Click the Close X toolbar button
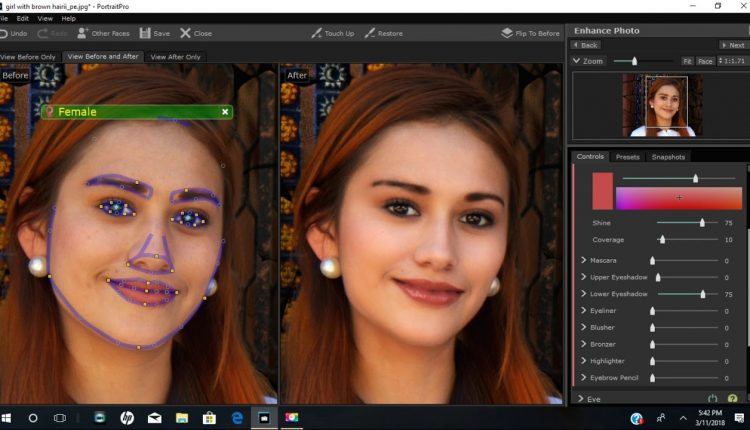Image resolution: width=750 pixels, height=430 pixels. point(196,33)
